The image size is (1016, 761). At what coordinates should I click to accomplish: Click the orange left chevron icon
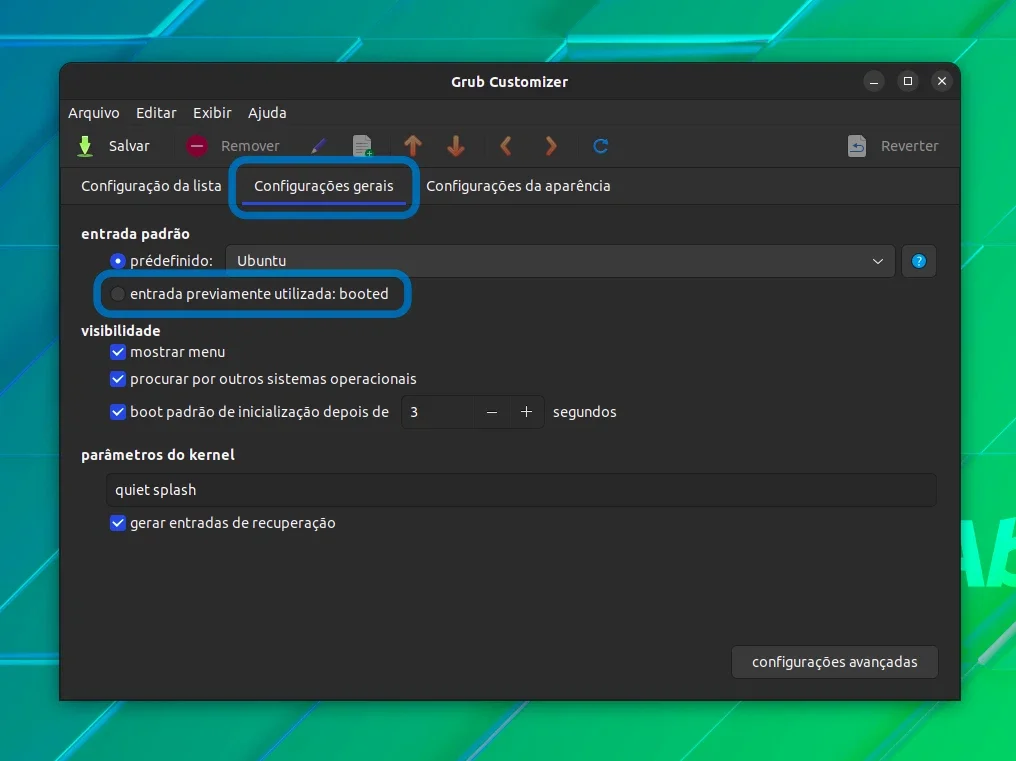[x=506, y=146]
